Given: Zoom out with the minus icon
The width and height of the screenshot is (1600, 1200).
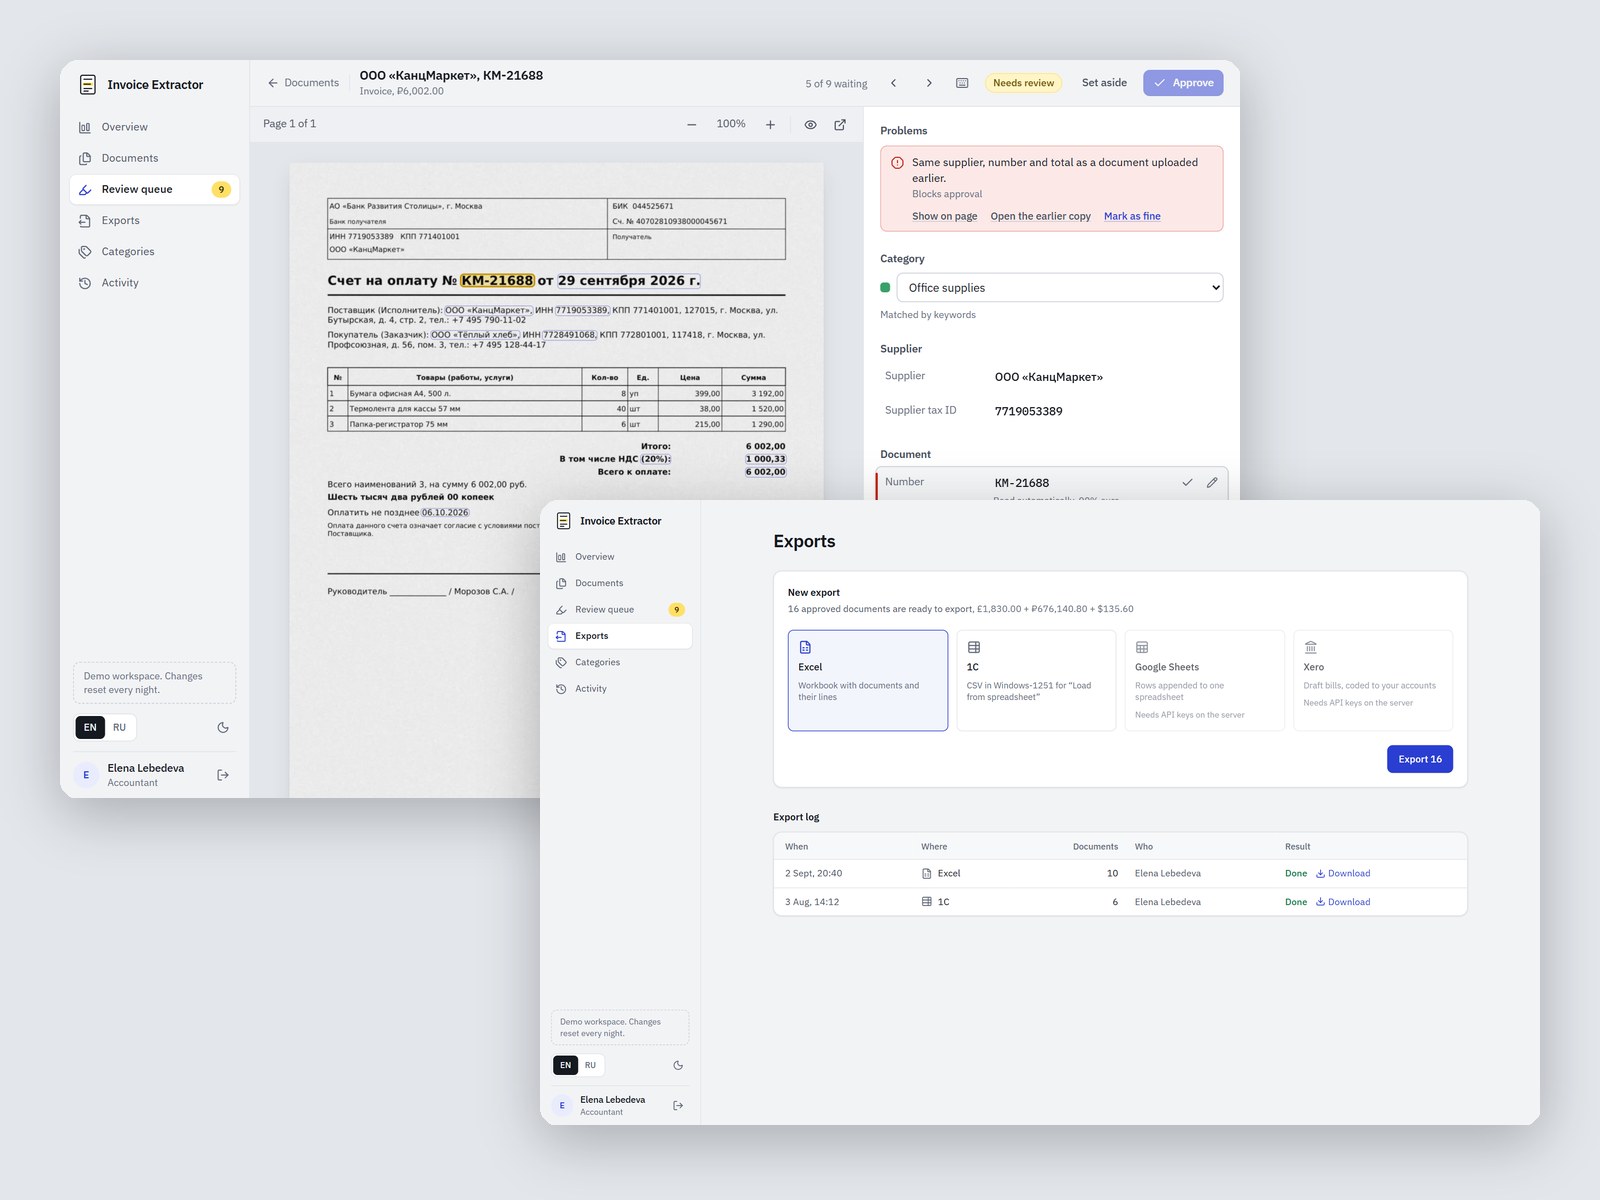Looking at the screenshot, I should [691, 125].
